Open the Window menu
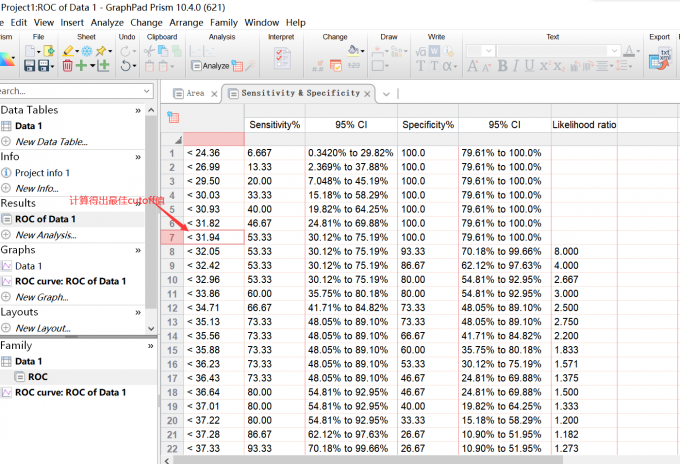The height and width of the screenshot is (464, 680). point(262,23)
